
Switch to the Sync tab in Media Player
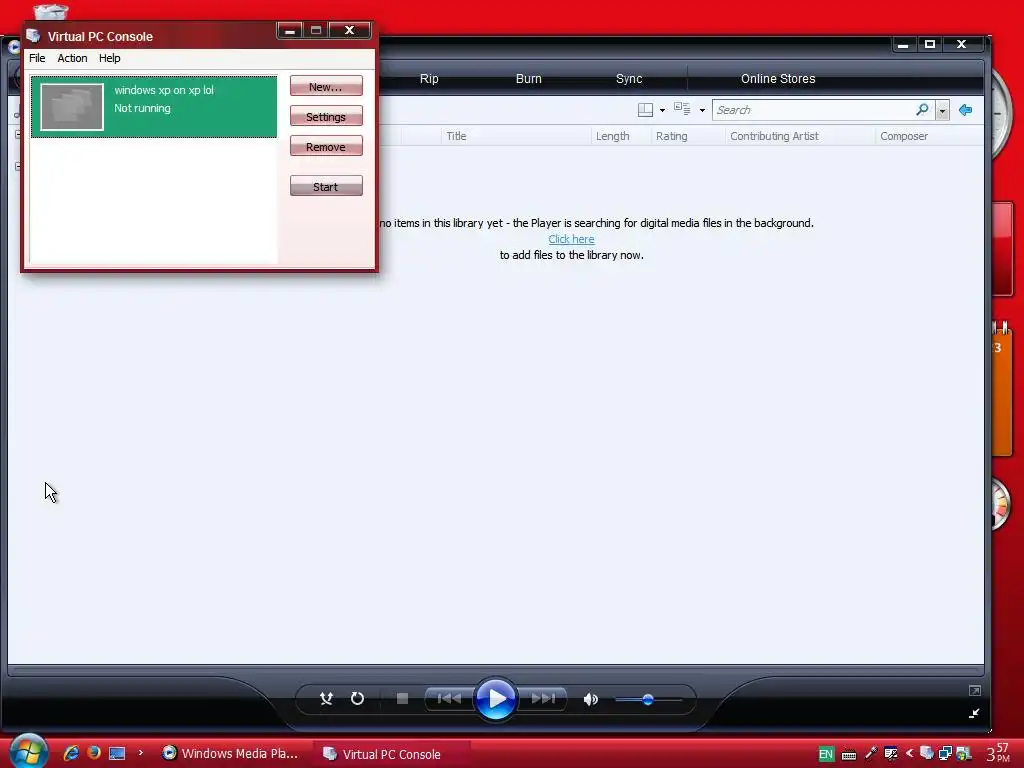click(x=629, y=78)
